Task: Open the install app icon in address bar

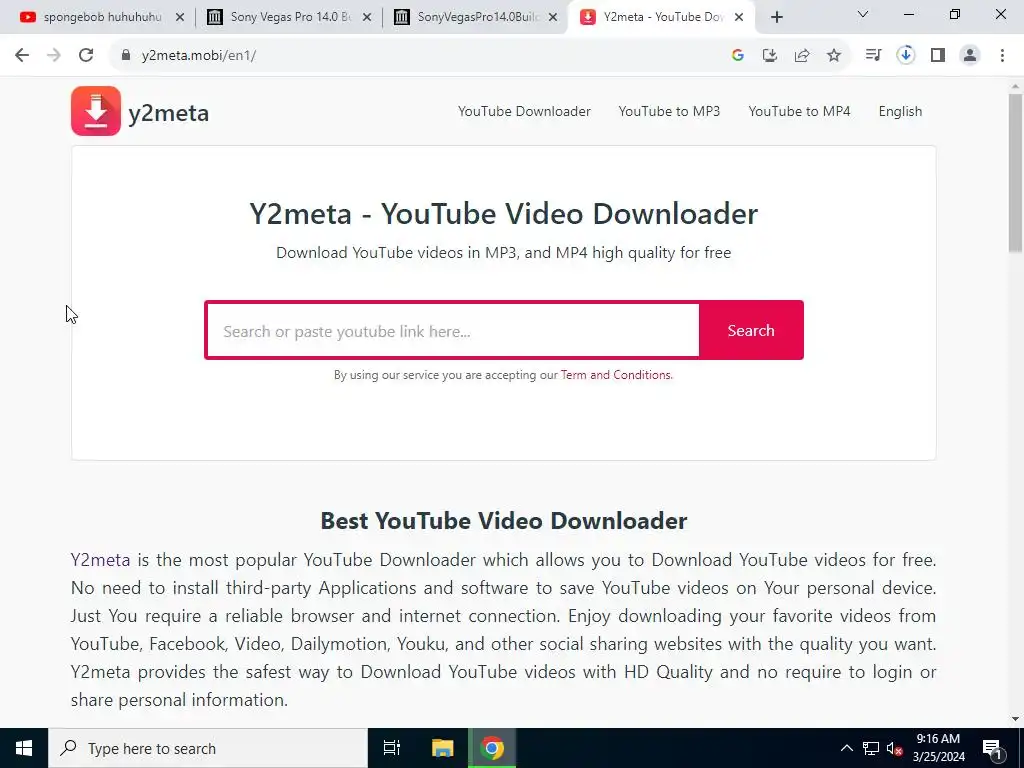Action: [x=770, y=56]
